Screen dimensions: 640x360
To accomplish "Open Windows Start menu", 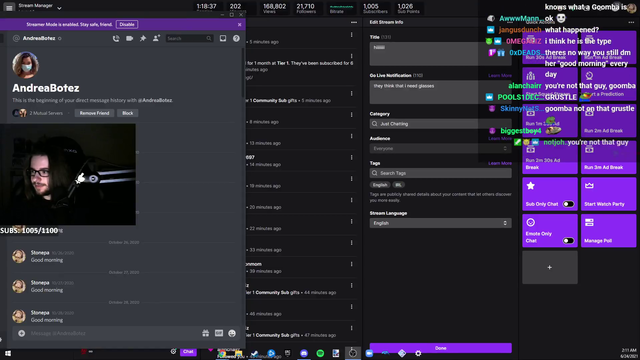I will [8, 353].
